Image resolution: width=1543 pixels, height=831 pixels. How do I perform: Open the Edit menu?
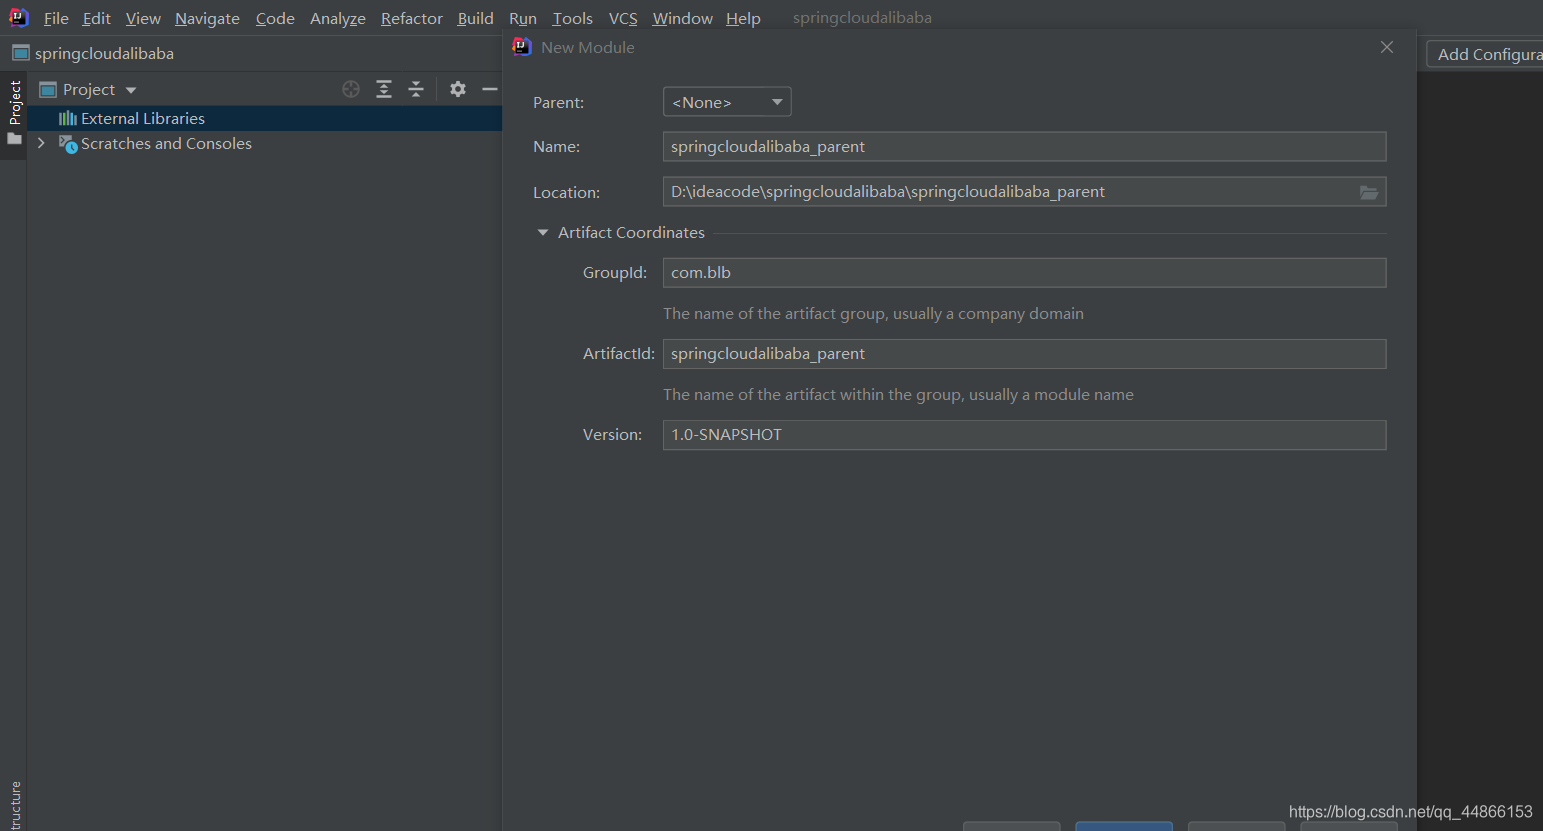[97, 18]
